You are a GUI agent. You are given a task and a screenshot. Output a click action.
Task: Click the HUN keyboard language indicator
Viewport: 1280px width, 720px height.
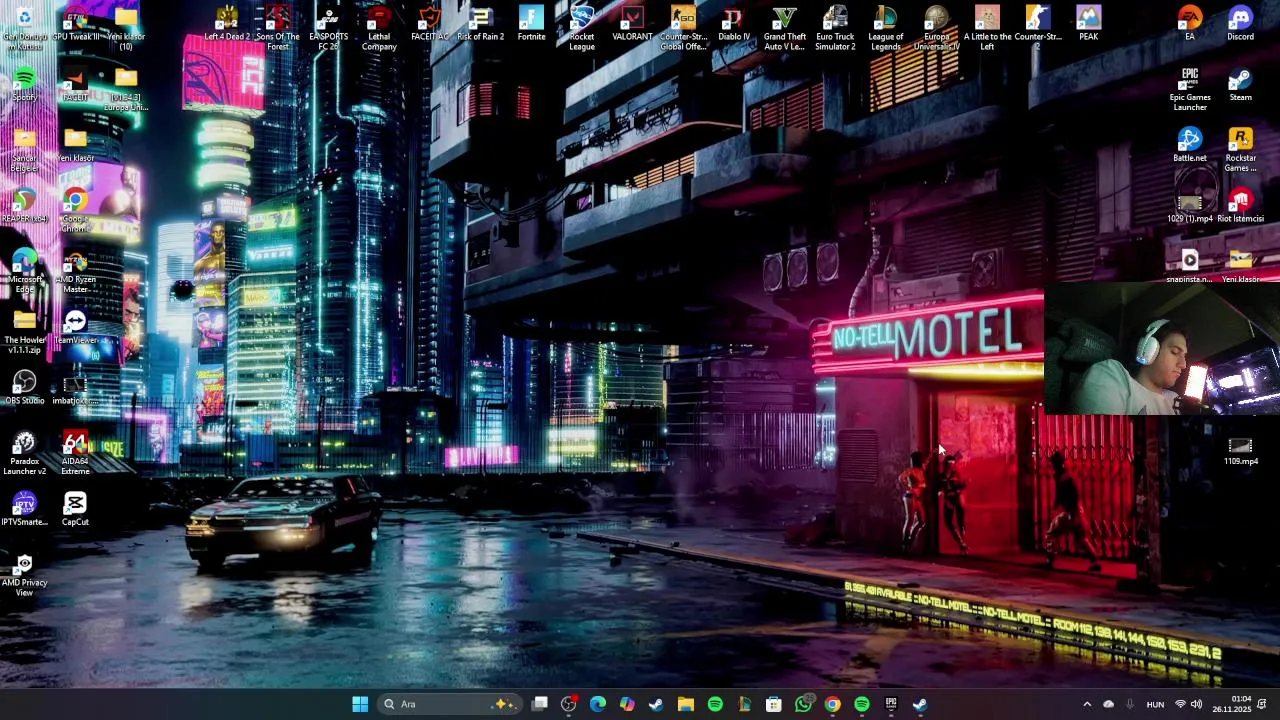pos(1155,704)
